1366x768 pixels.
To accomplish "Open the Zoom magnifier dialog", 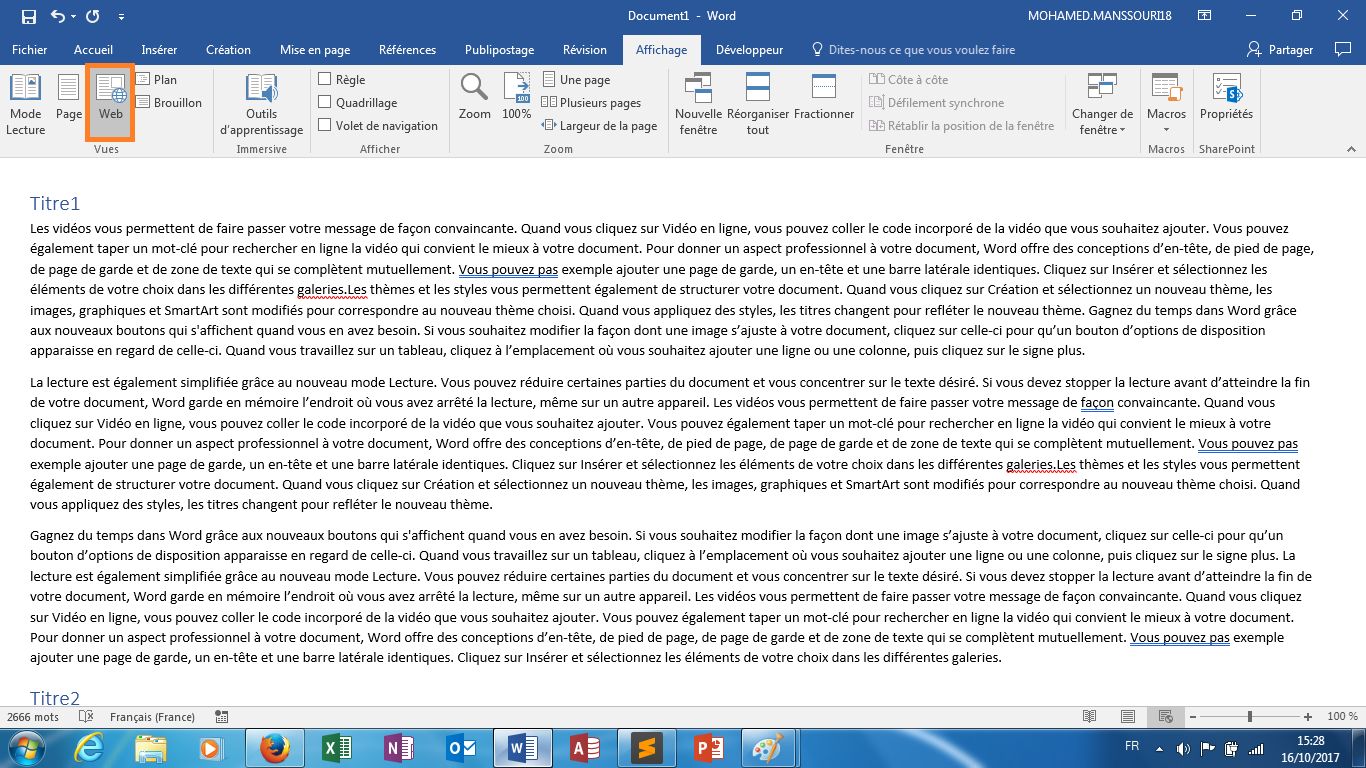I will 475,97.
